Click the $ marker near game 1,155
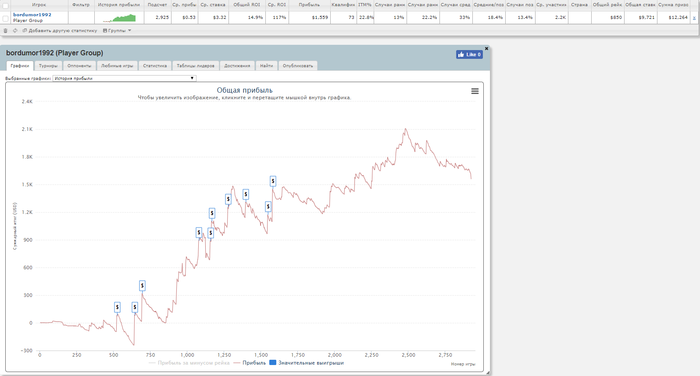This screenshot has height=376, width=700. (211, 233)
